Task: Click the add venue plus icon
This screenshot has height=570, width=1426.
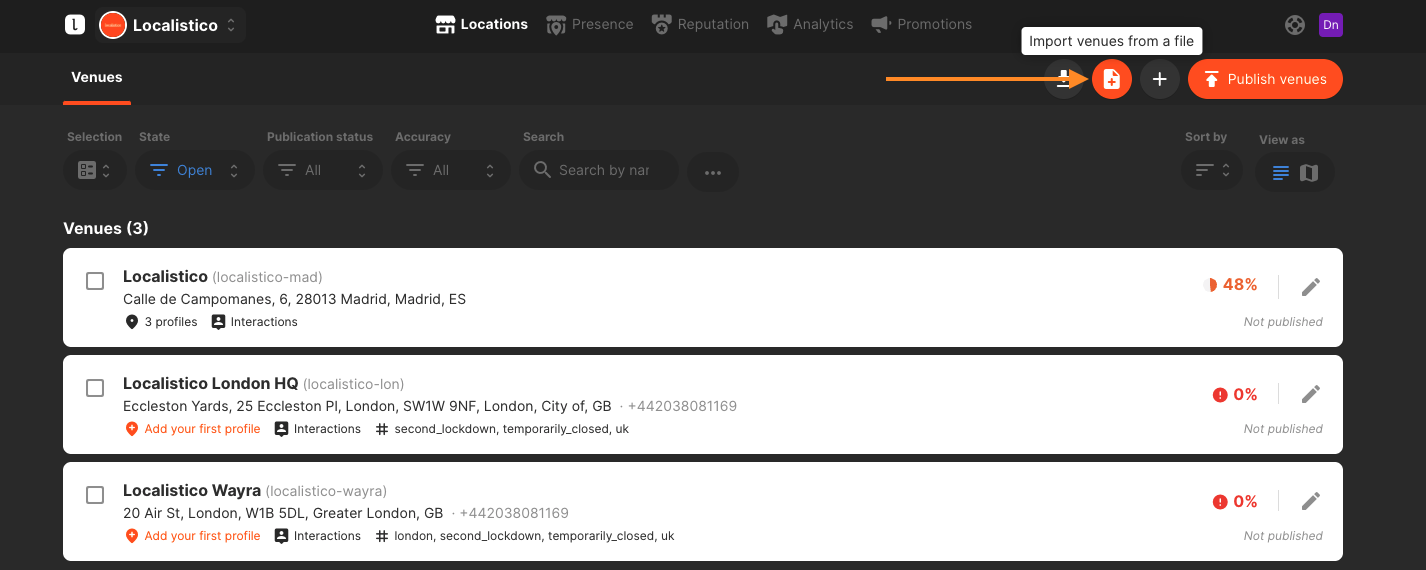Action: (1160, 79)
